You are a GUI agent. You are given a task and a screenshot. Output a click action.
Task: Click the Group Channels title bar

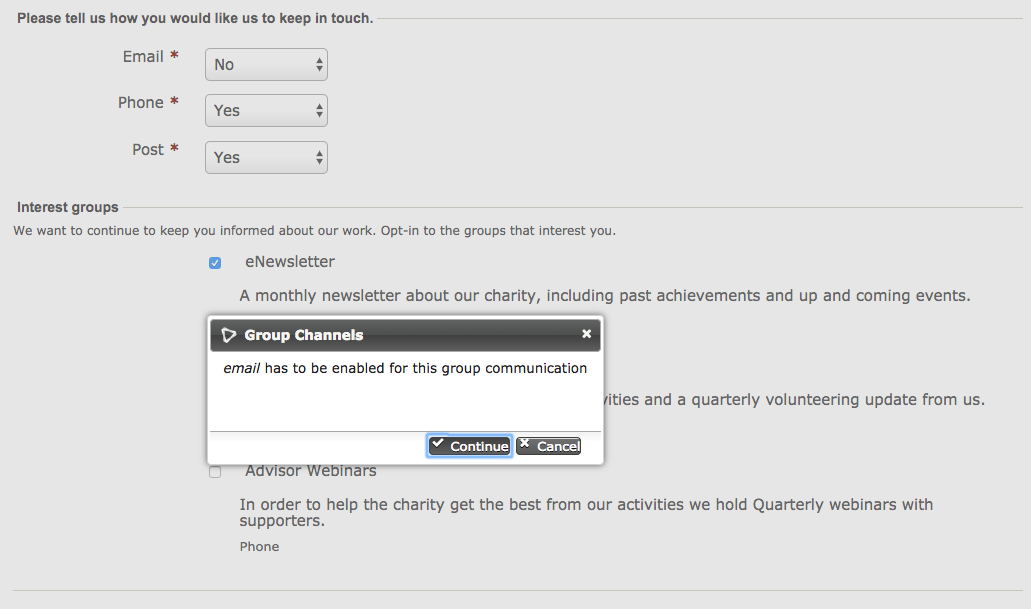tap(405, 335)
